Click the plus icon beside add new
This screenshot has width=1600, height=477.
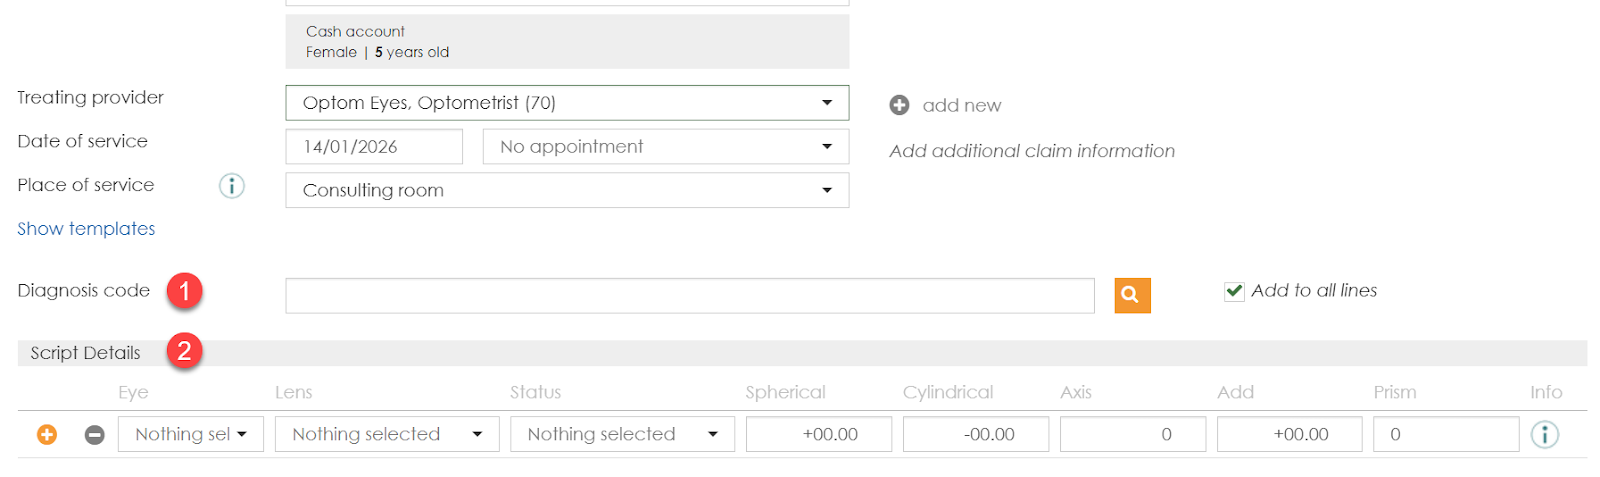pyautogui.click(x=899, y=105)
